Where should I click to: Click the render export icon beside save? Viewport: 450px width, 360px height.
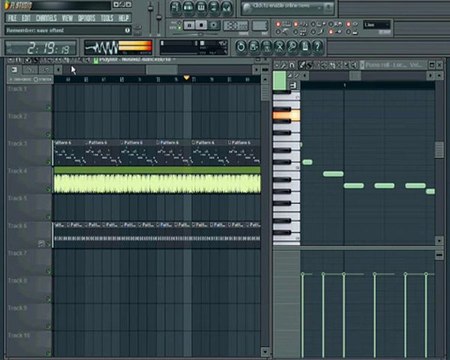click(267, 47)
